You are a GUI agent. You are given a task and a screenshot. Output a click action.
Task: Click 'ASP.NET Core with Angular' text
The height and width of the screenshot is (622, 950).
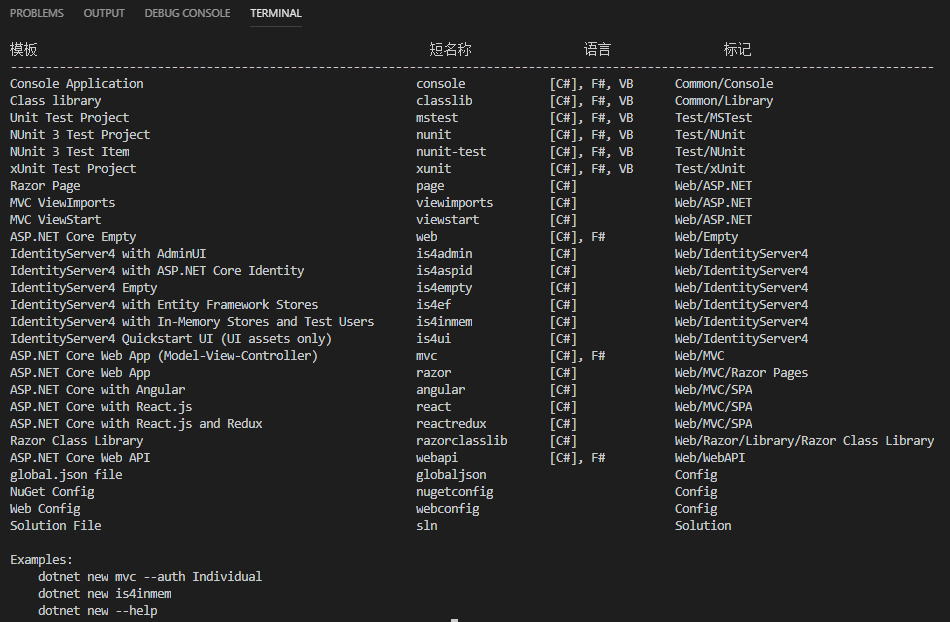click(x=98, y=389)
